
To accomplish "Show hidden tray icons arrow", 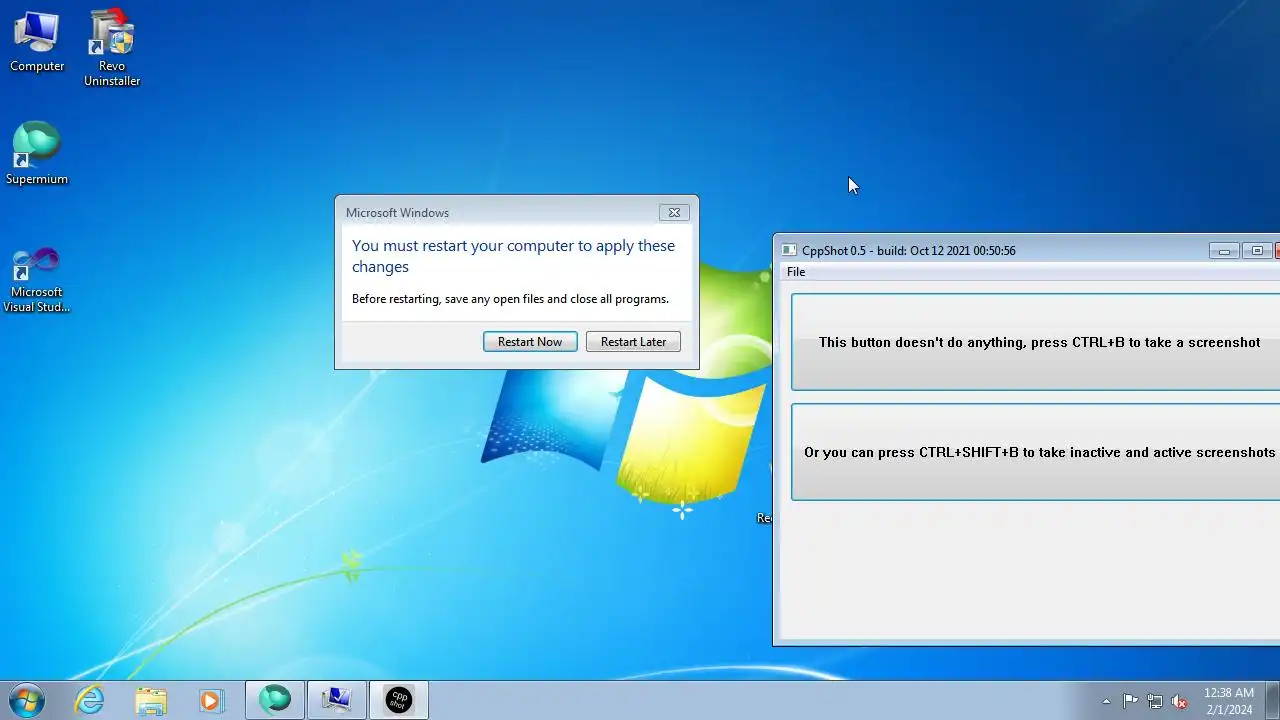I will tap(1106, 701).
